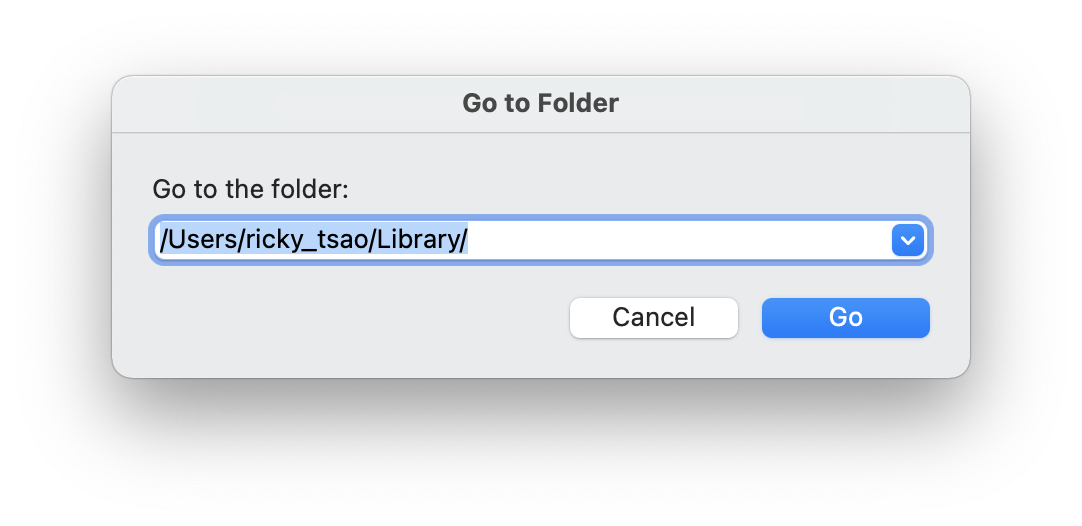Image resolution: width=1082 pixels, height=526 pixels.
Task: Click the 'Go to the folder:' label
Action: point(250,189)
